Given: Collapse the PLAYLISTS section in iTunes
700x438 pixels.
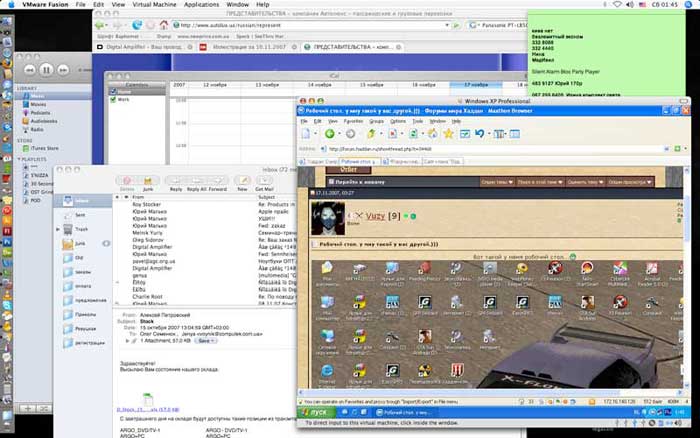Looking at the screenshot, I should point(19,159).
